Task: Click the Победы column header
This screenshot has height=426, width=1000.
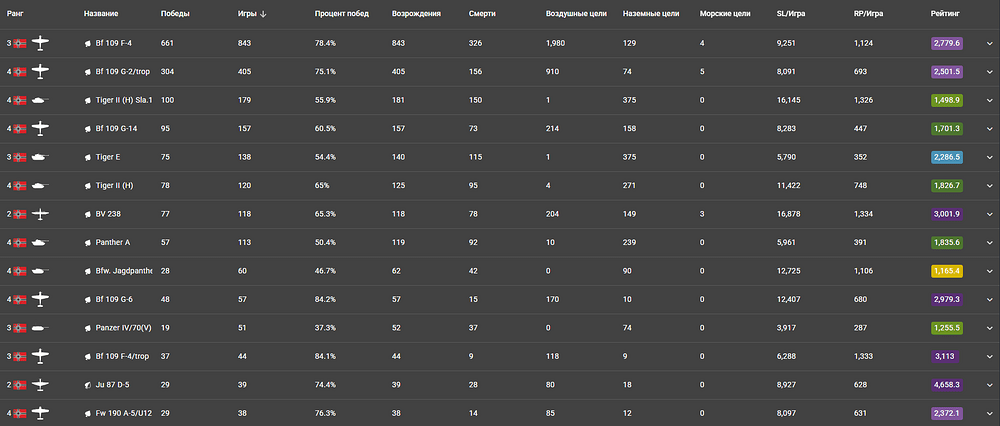Action: (x=175, y=14)
